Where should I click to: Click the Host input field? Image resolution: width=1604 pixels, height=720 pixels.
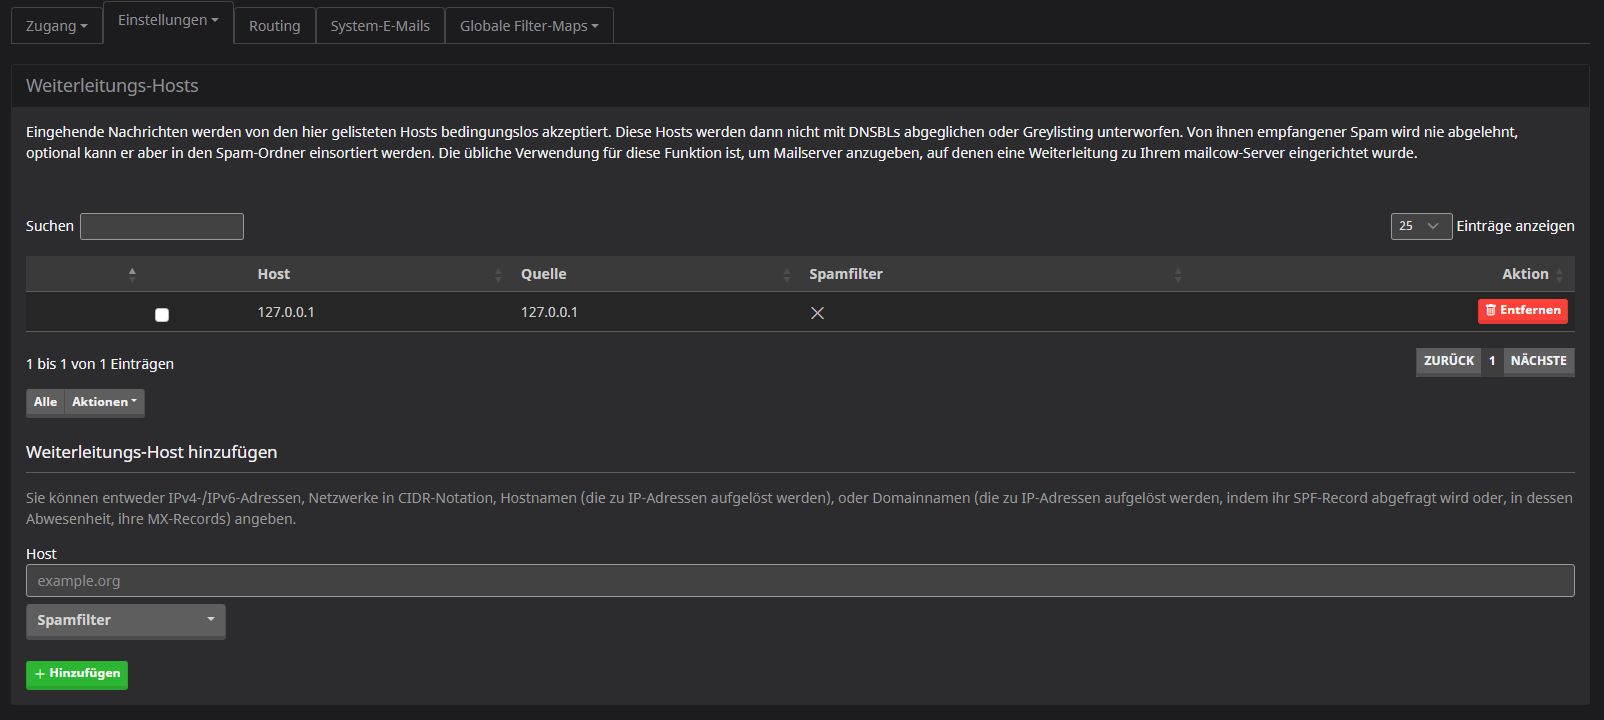pyautogui.click(x=800, y=581)
